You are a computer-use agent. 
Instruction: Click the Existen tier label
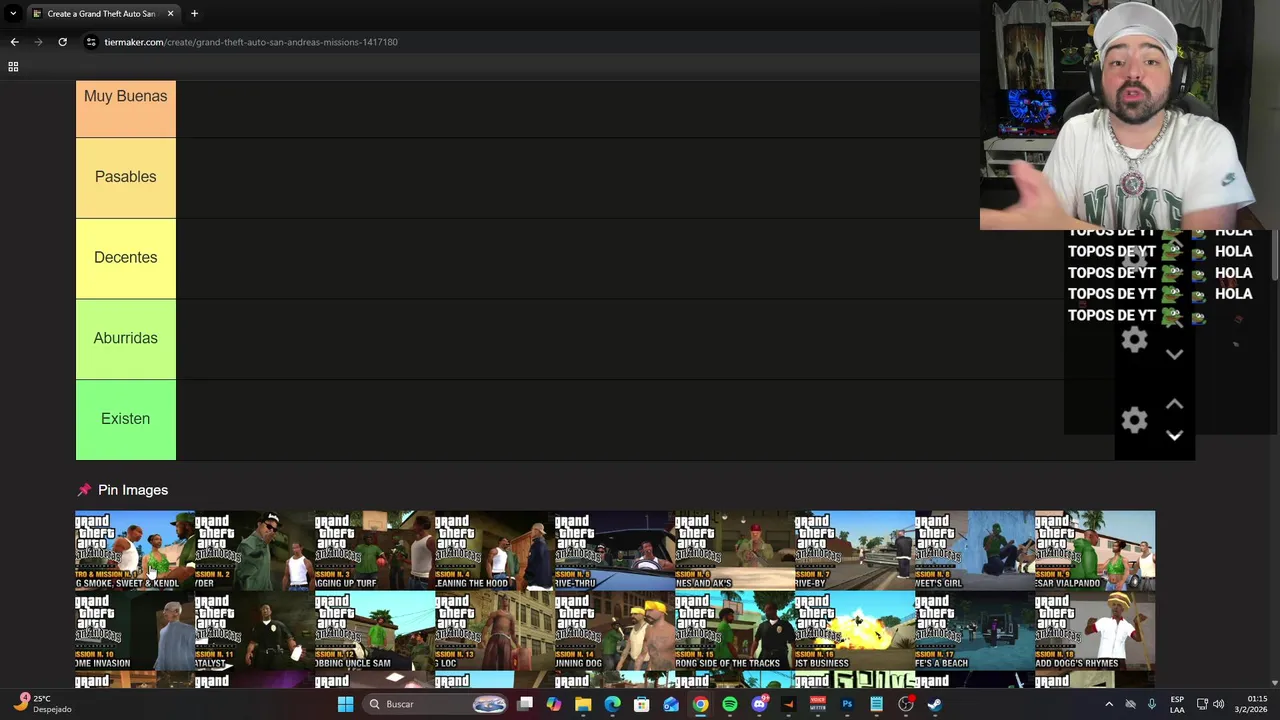click(x=126, y=419)
